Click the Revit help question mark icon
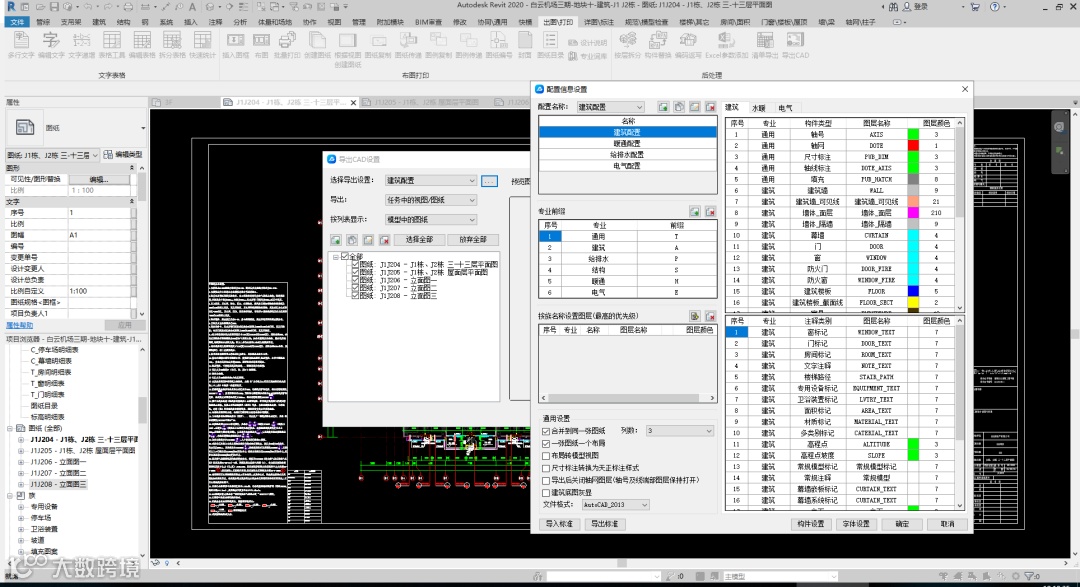Image resolution: width=1080 pixels, height=587 pixels. 995,7
